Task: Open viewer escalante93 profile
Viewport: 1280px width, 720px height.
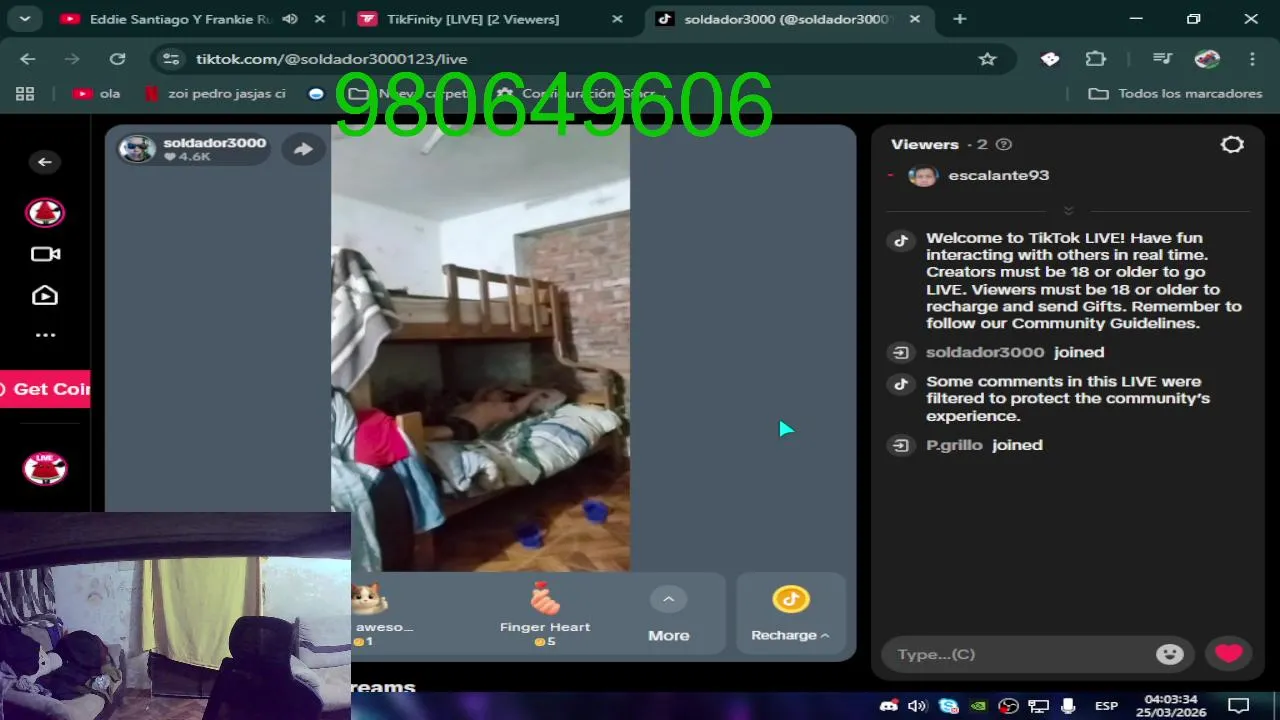Action: [x=980, y=176]
